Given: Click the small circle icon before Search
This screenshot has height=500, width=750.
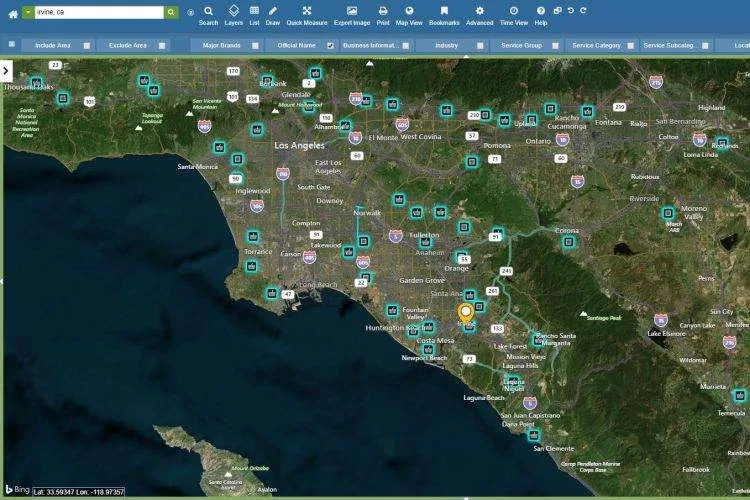Looking at the screenshot, I should pyautogui.click(x=190, y=12).
